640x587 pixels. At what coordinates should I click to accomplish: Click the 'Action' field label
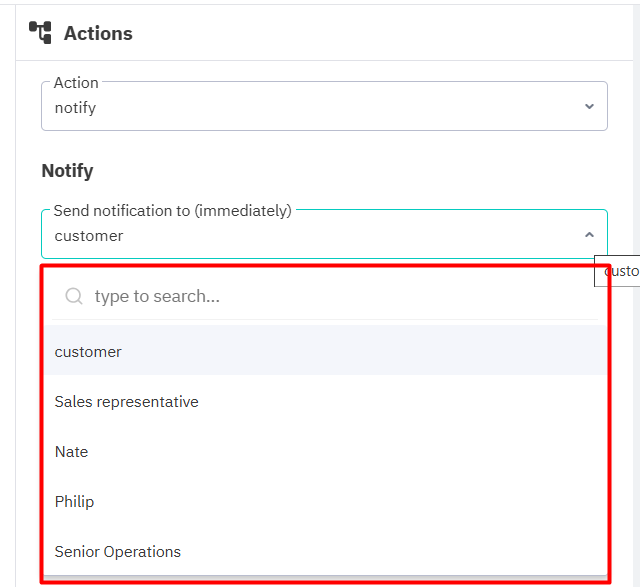(76, 82)
